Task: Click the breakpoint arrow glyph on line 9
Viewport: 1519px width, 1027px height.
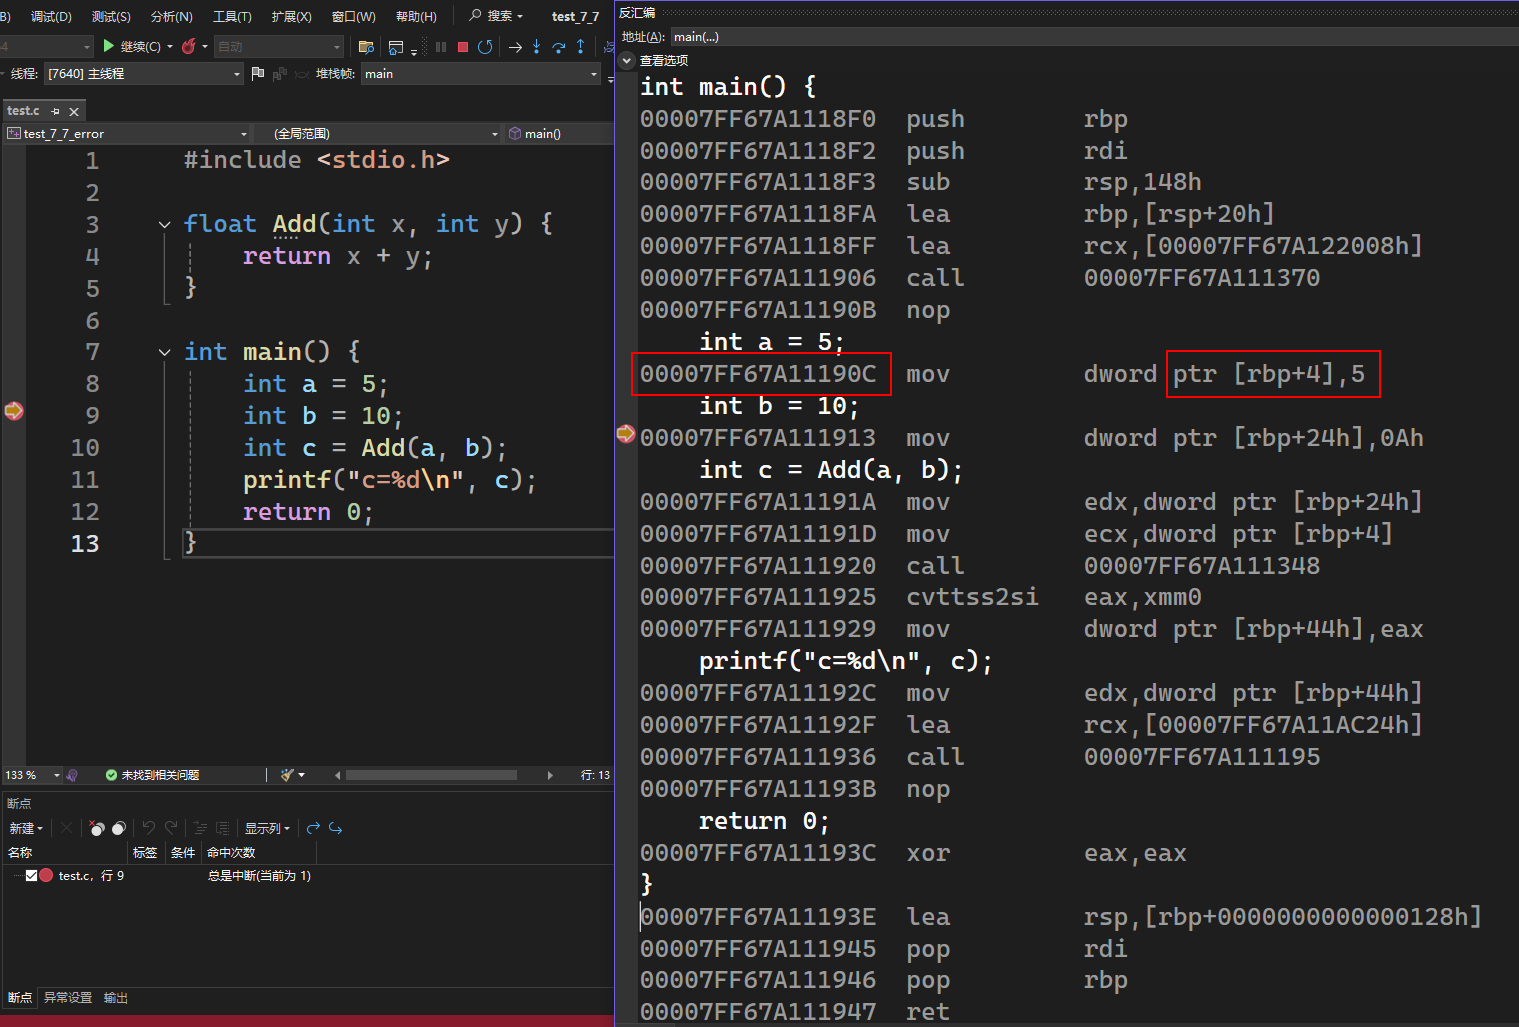Action: [14, 411]
